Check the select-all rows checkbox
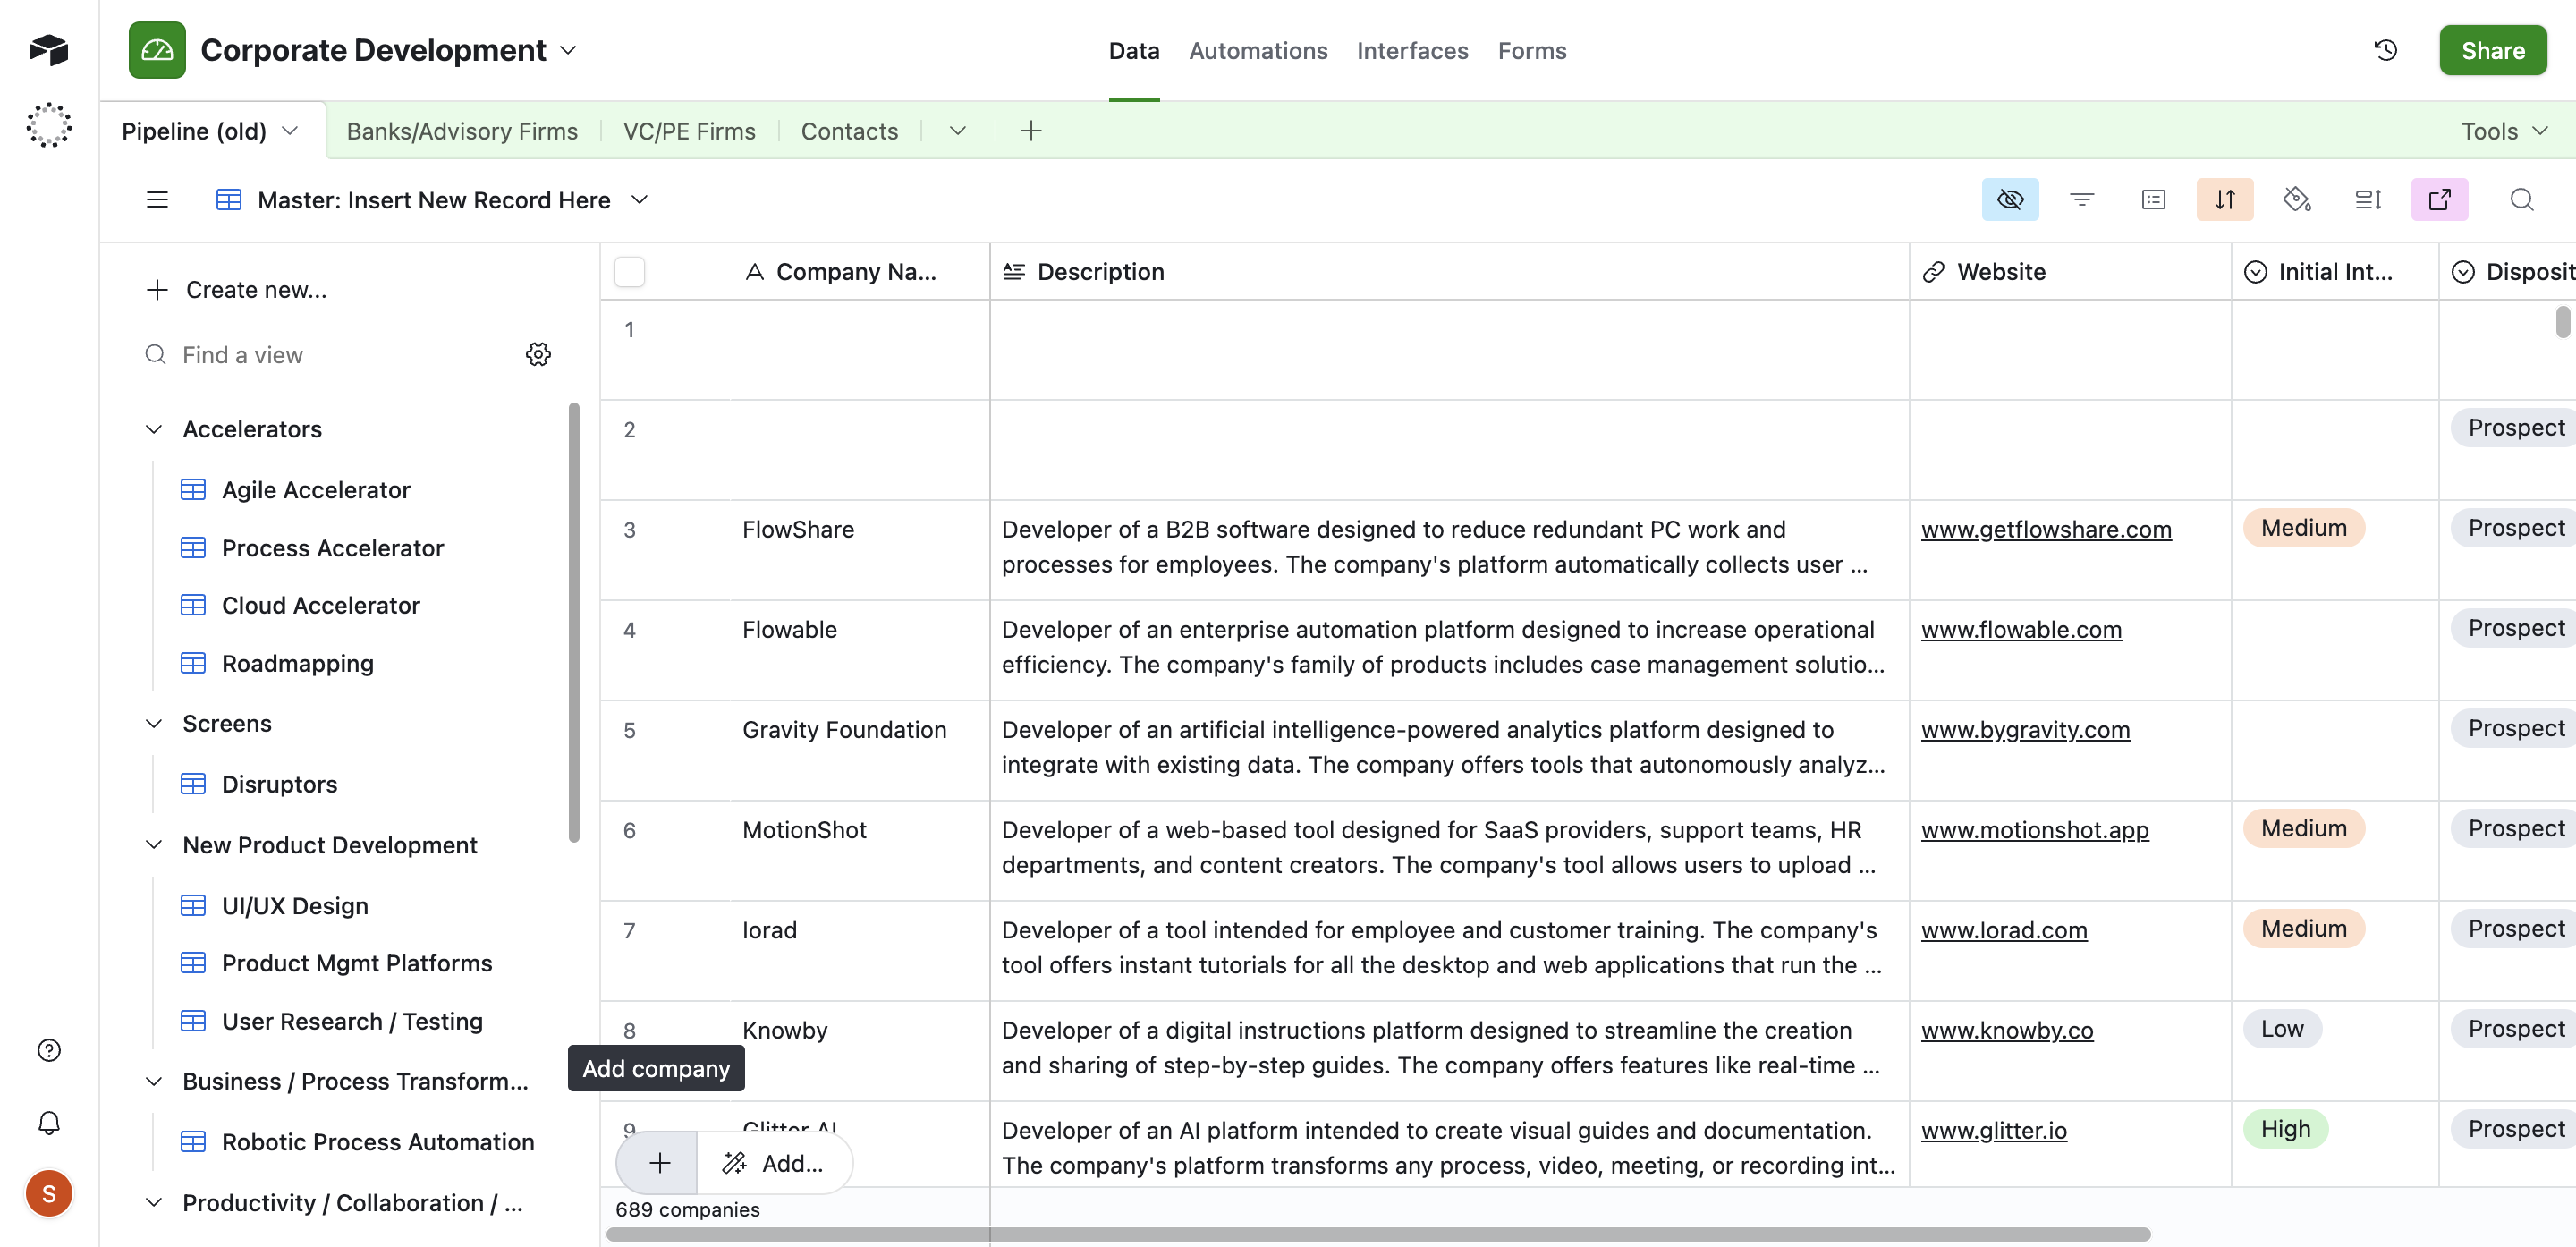Viewport: 2576px width, 1247px height. 629,272
